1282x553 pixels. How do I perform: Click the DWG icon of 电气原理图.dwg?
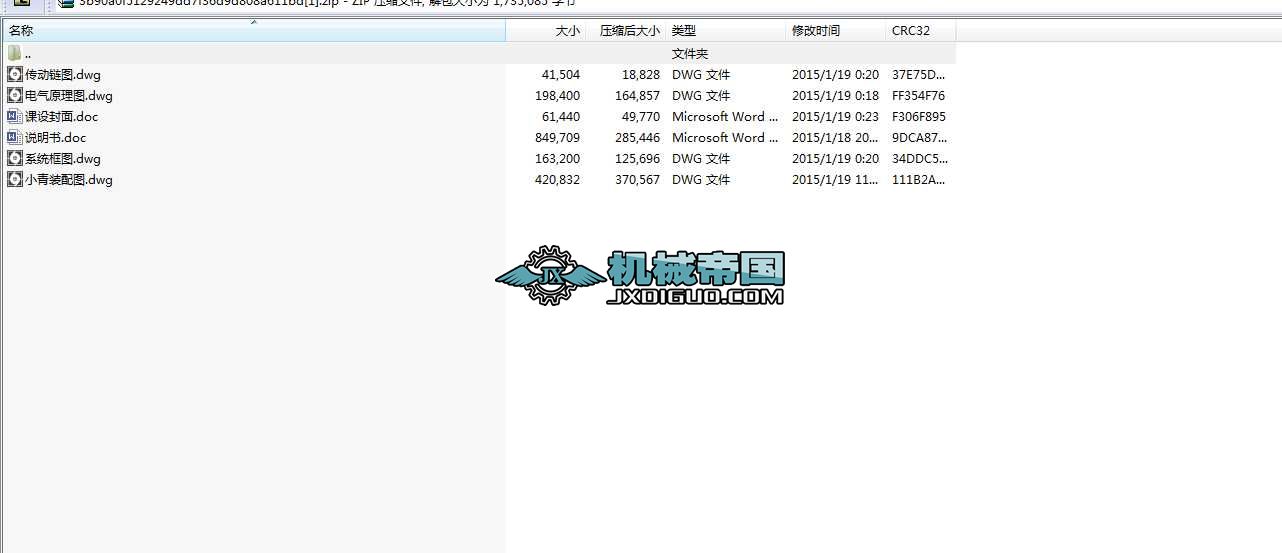(x=15, y=96)
